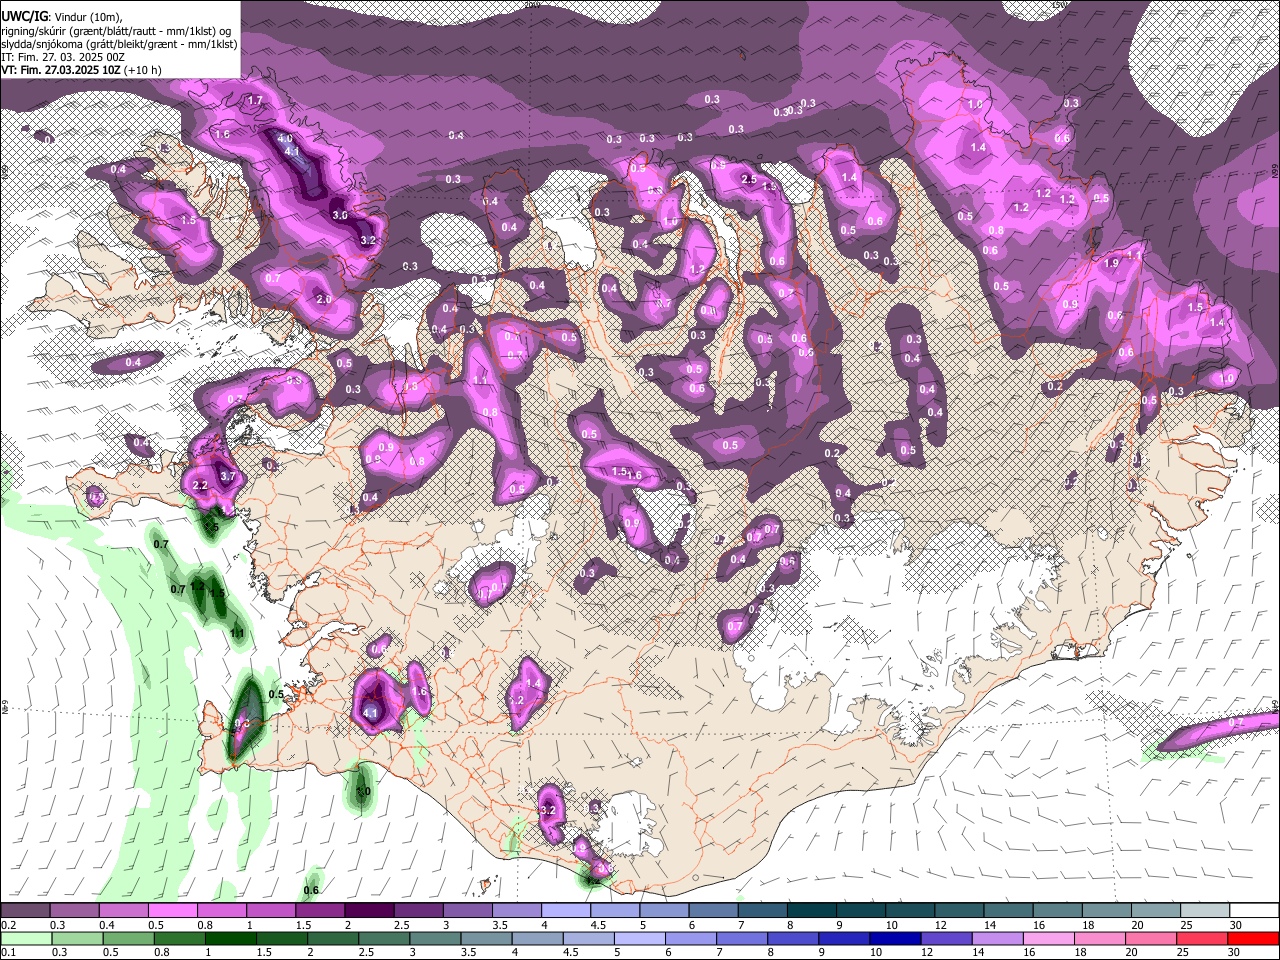The image size is (1280, 960).
Task: Click the 'IT: Fim. 27. 03. 2025 00Z' line
Action: click(63, 57)
